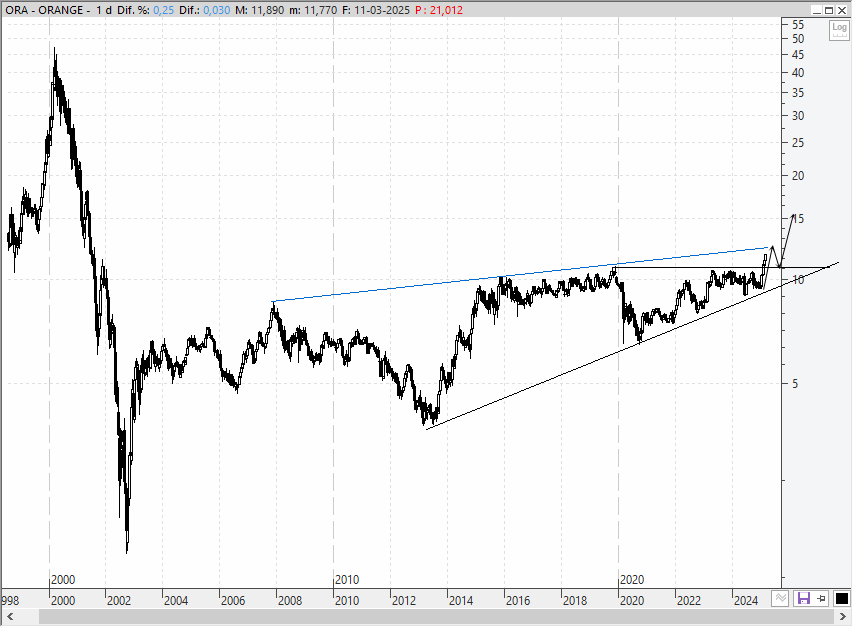Click the 45 label on price axis
This screenshot has width=853, height=627.
[798, 55]
